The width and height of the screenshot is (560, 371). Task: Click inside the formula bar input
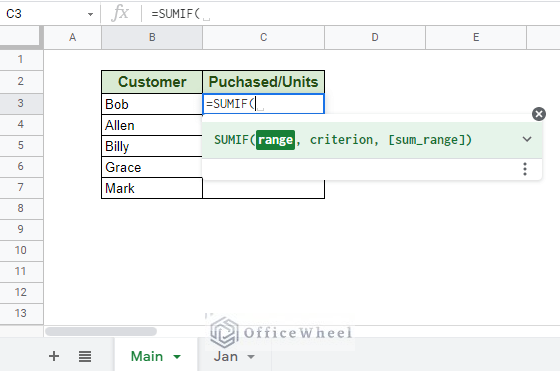[x=350, y=14]
